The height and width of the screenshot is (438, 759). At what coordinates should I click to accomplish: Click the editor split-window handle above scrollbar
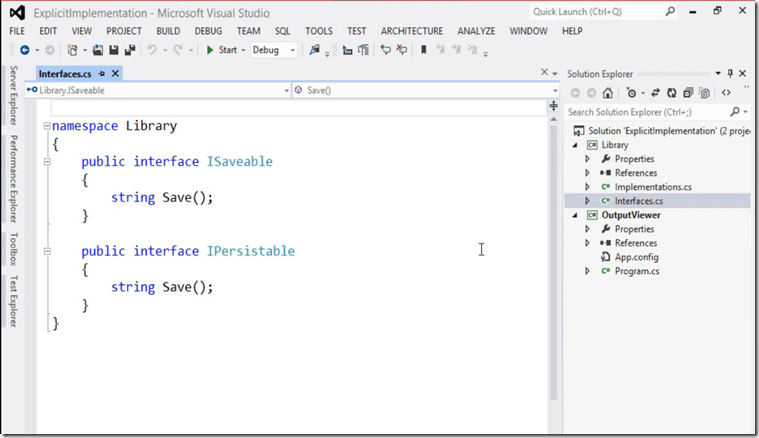point(553,106)
